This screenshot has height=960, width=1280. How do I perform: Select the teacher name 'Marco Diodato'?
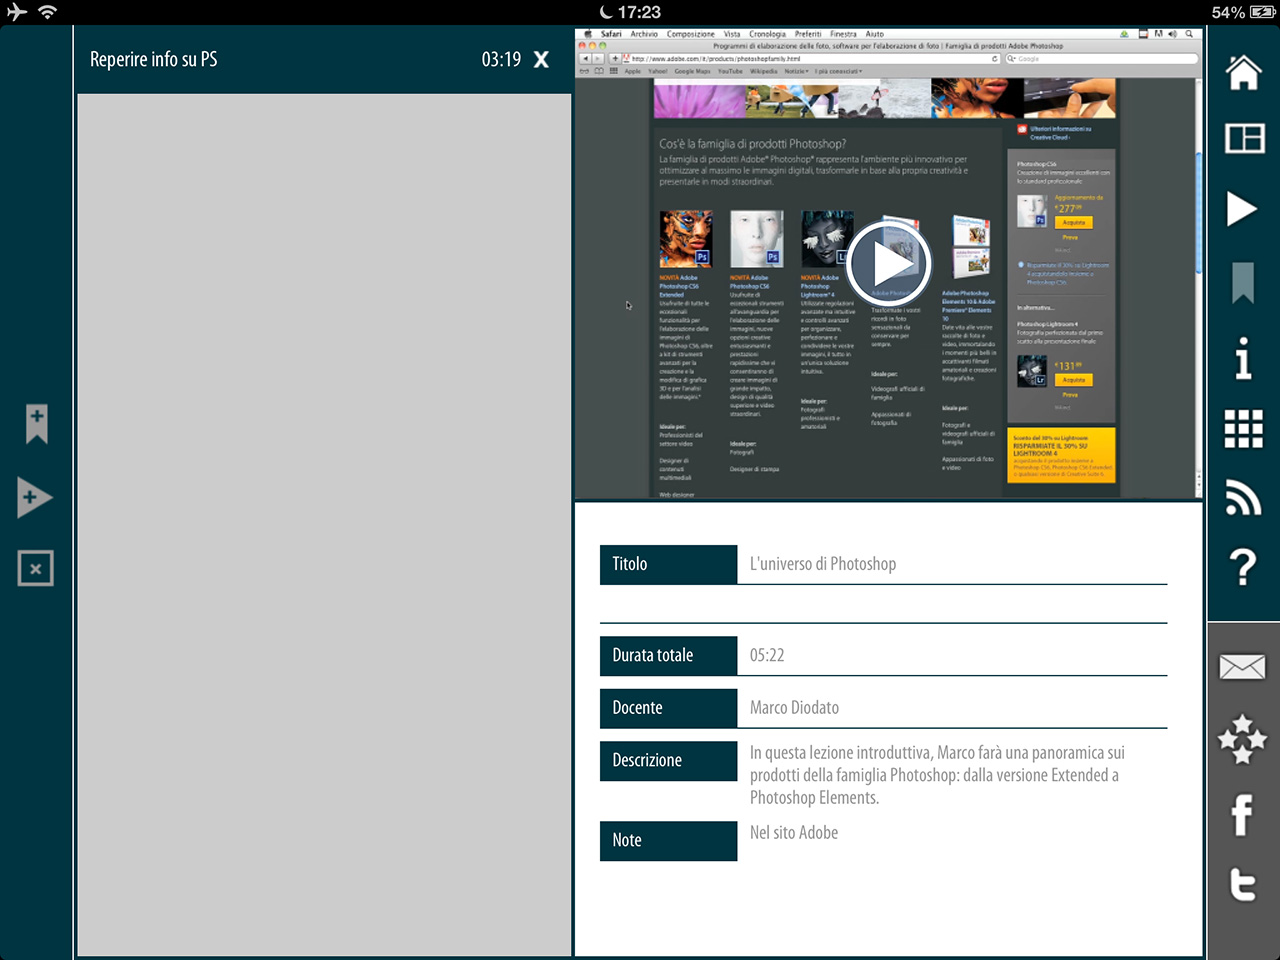coord(794,708)
